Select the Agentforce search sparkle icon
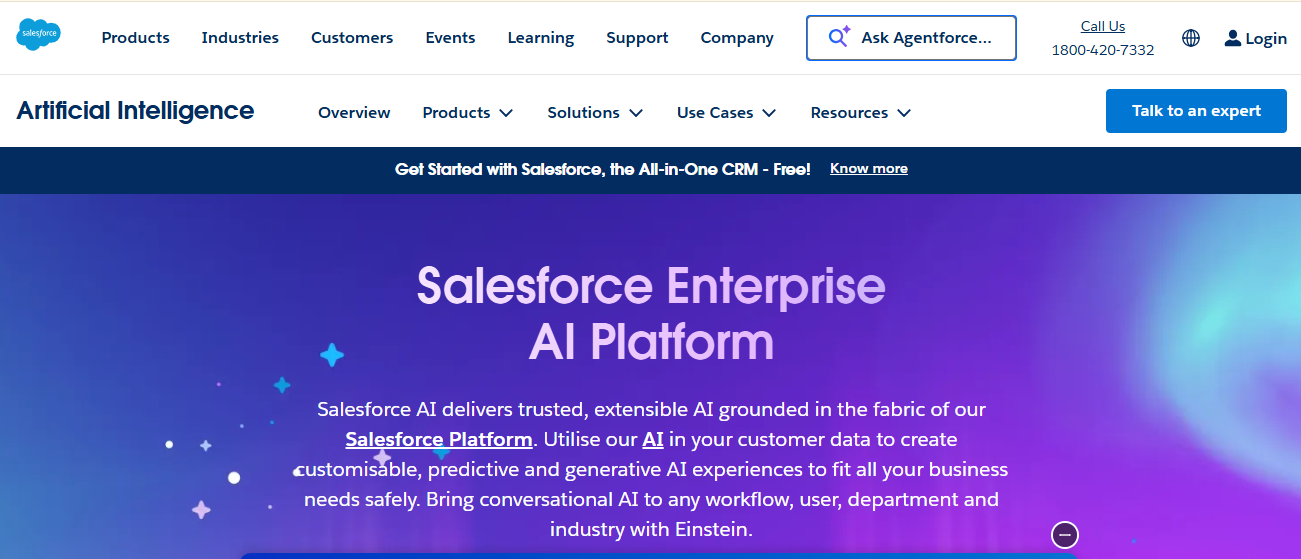 click(x=838, y=38)
